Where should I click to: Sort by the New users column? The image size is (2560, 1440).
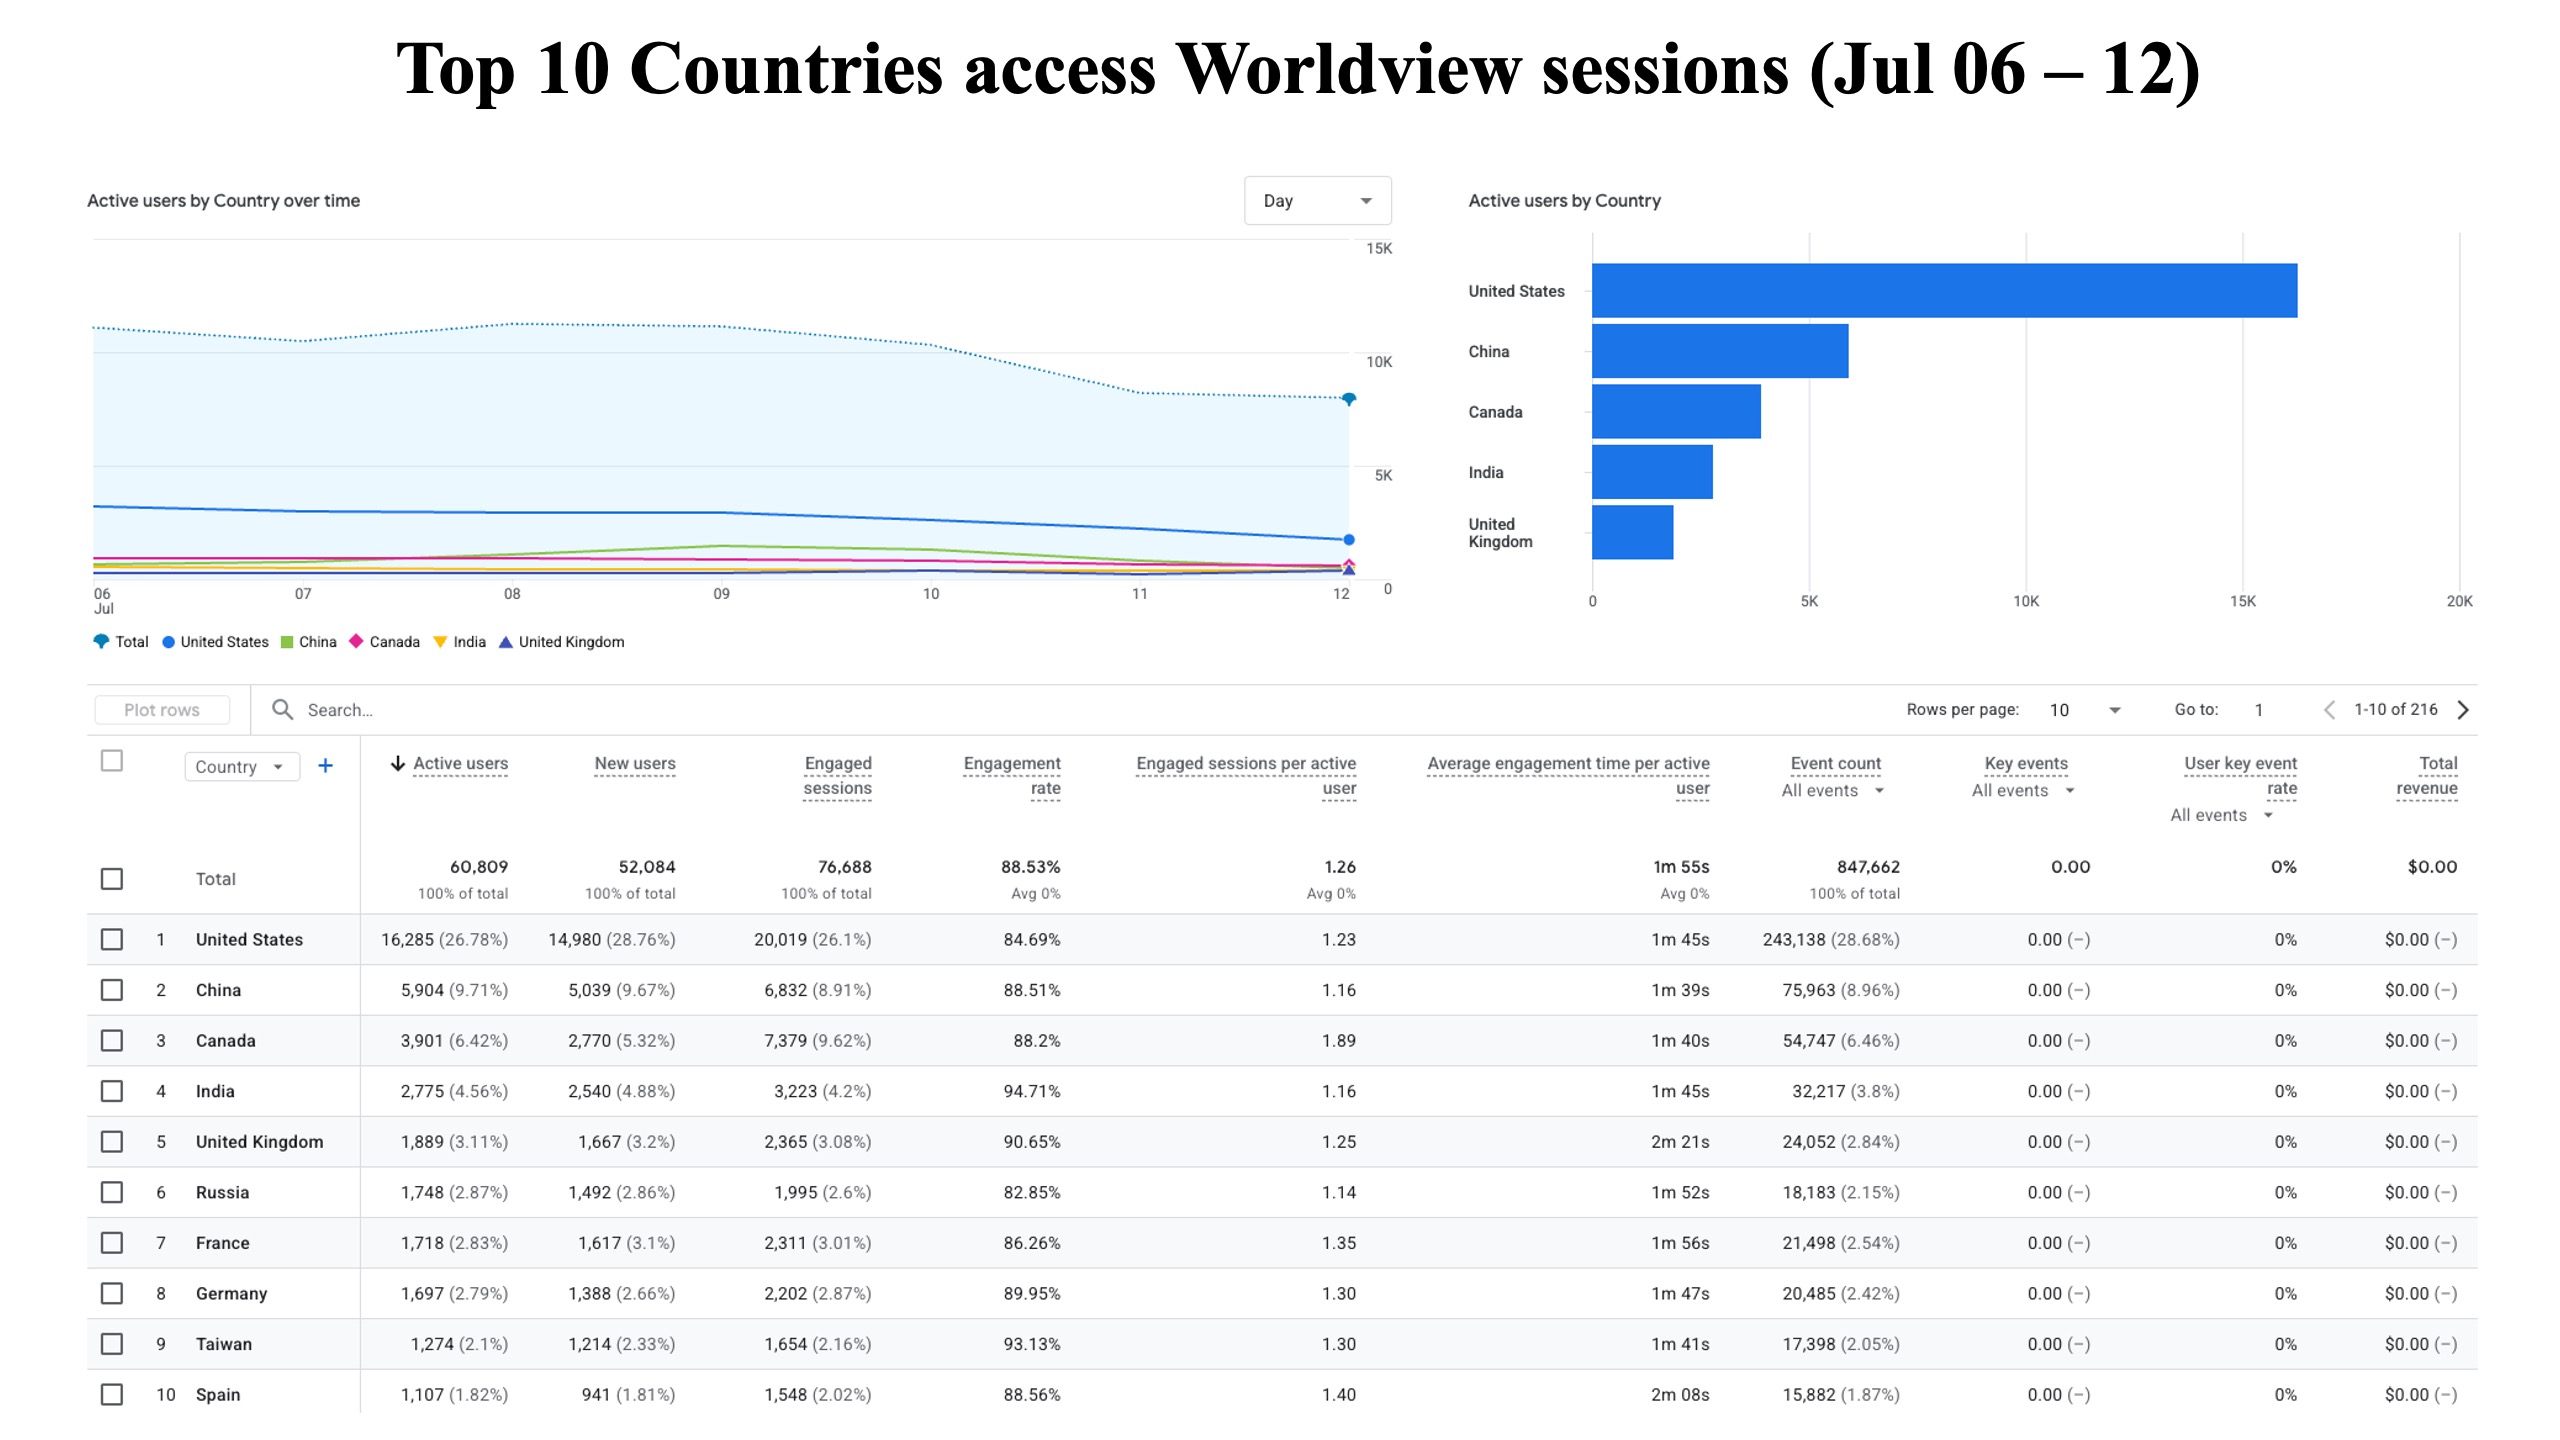pos(635,764)
